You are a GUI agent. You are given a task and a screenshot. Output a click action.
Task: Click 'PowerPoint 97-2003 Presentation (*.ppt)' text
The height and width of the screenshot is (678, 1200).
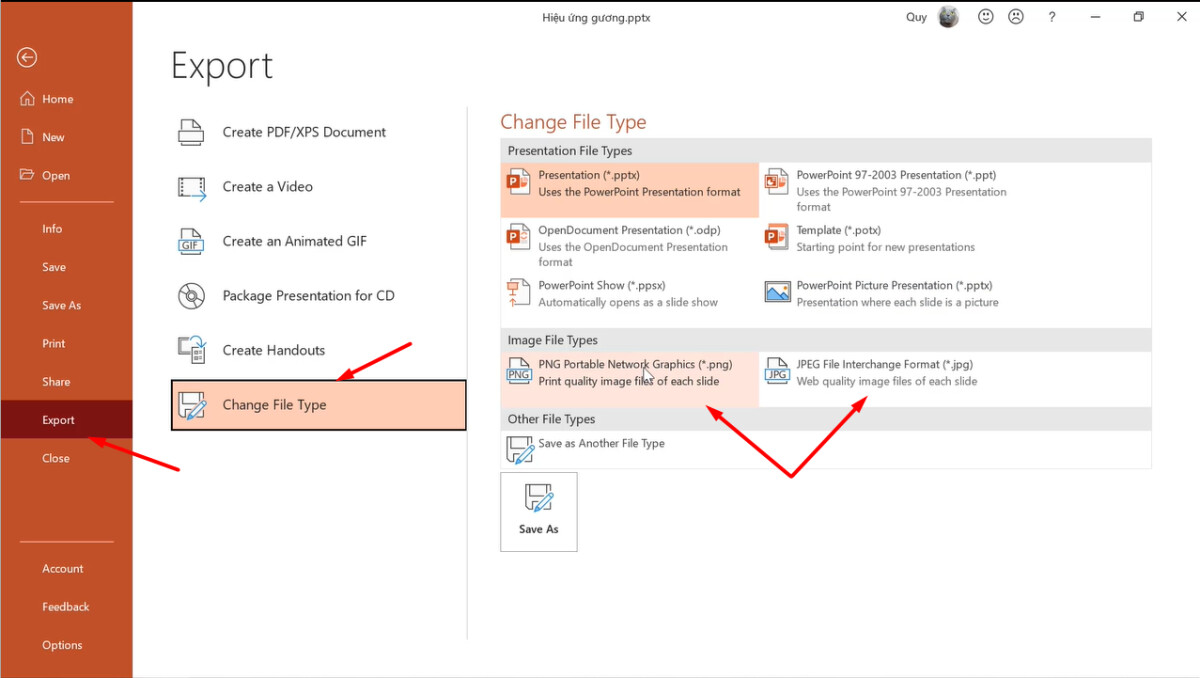896,175
